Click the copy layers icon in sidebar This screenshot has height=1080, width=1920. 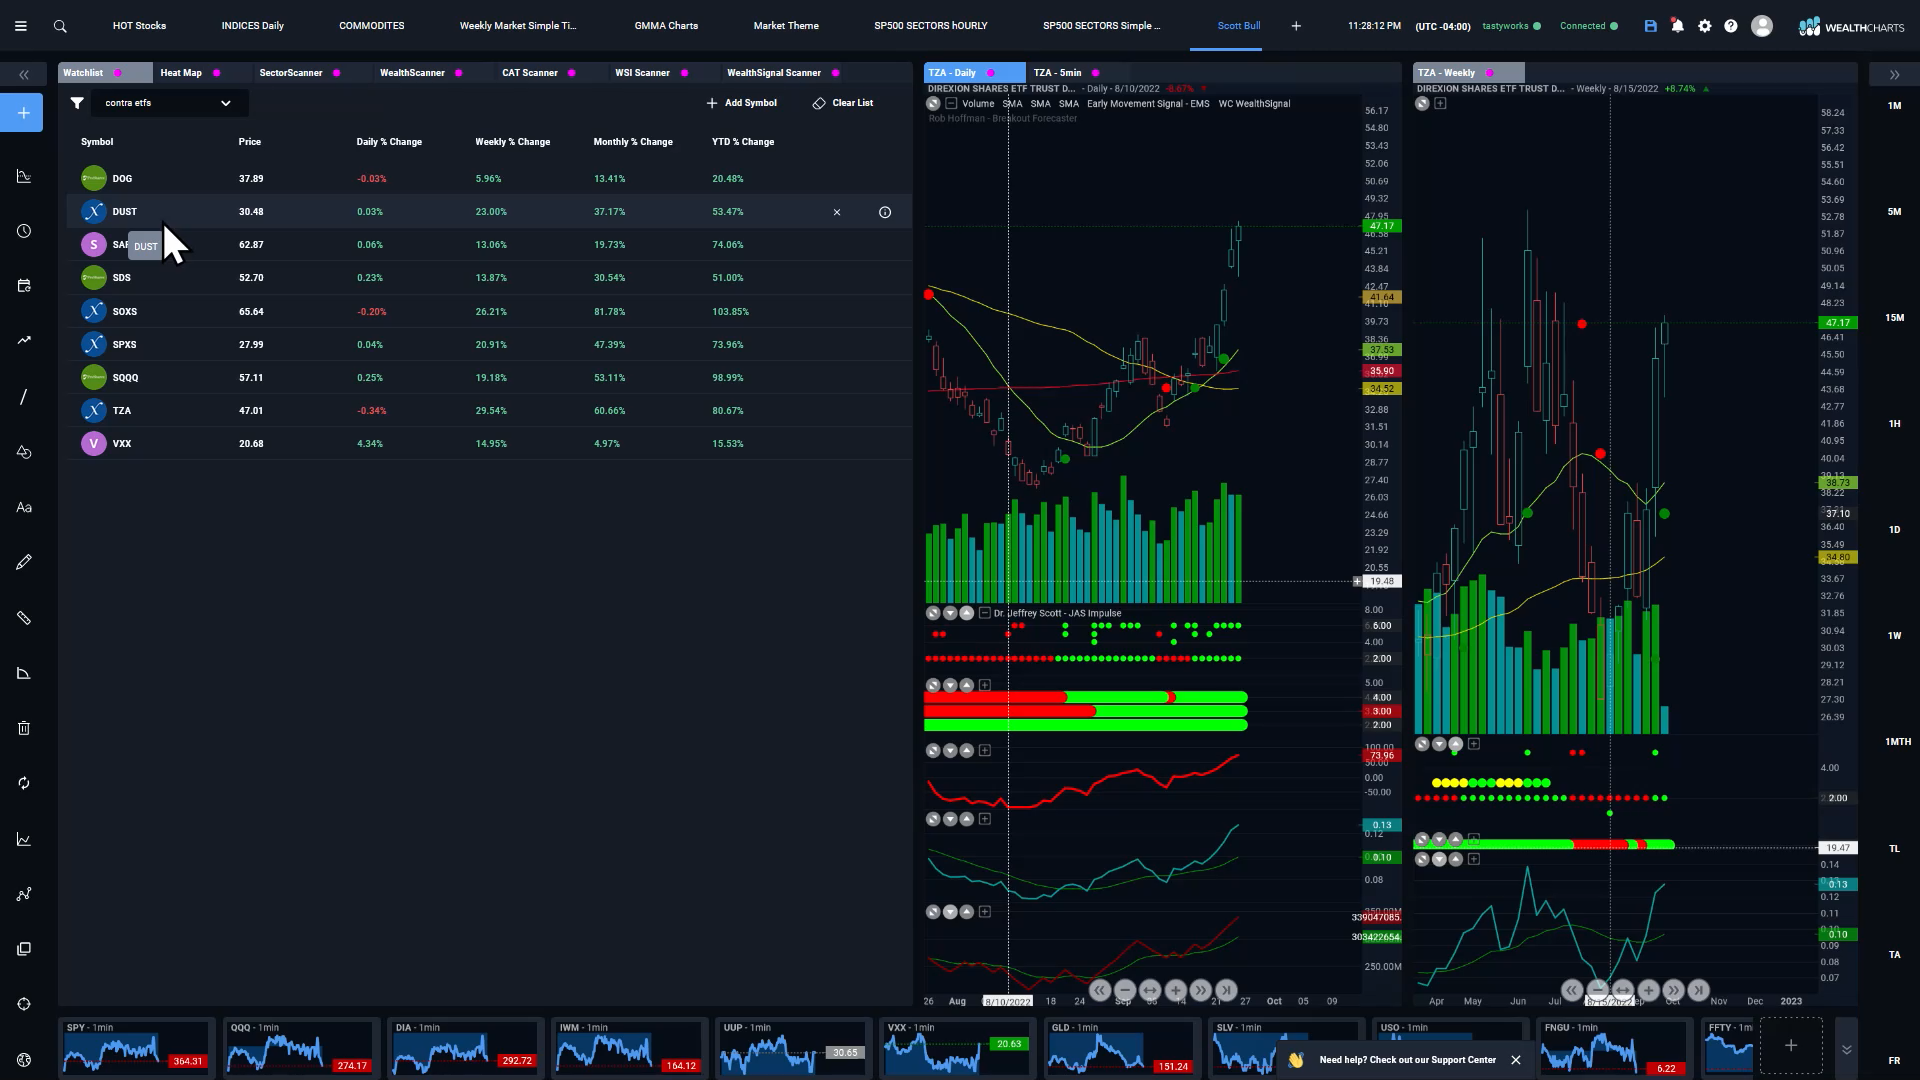pyautogui.click(x=24, y=949)
